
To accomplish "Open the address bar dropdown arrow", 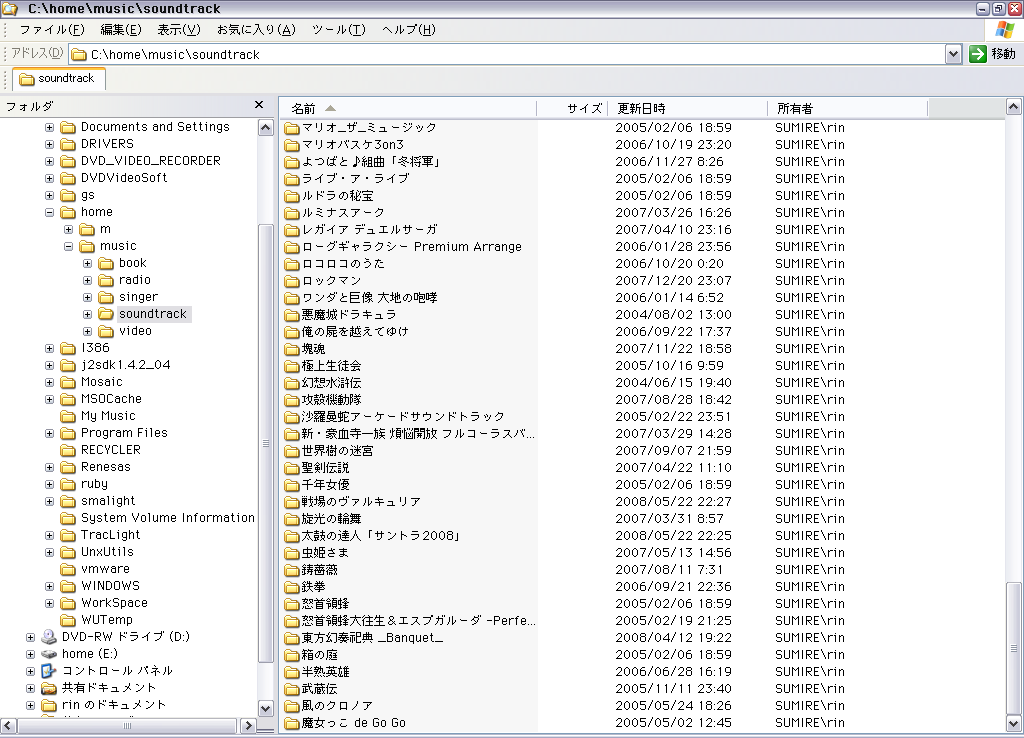I will [953, 54].
